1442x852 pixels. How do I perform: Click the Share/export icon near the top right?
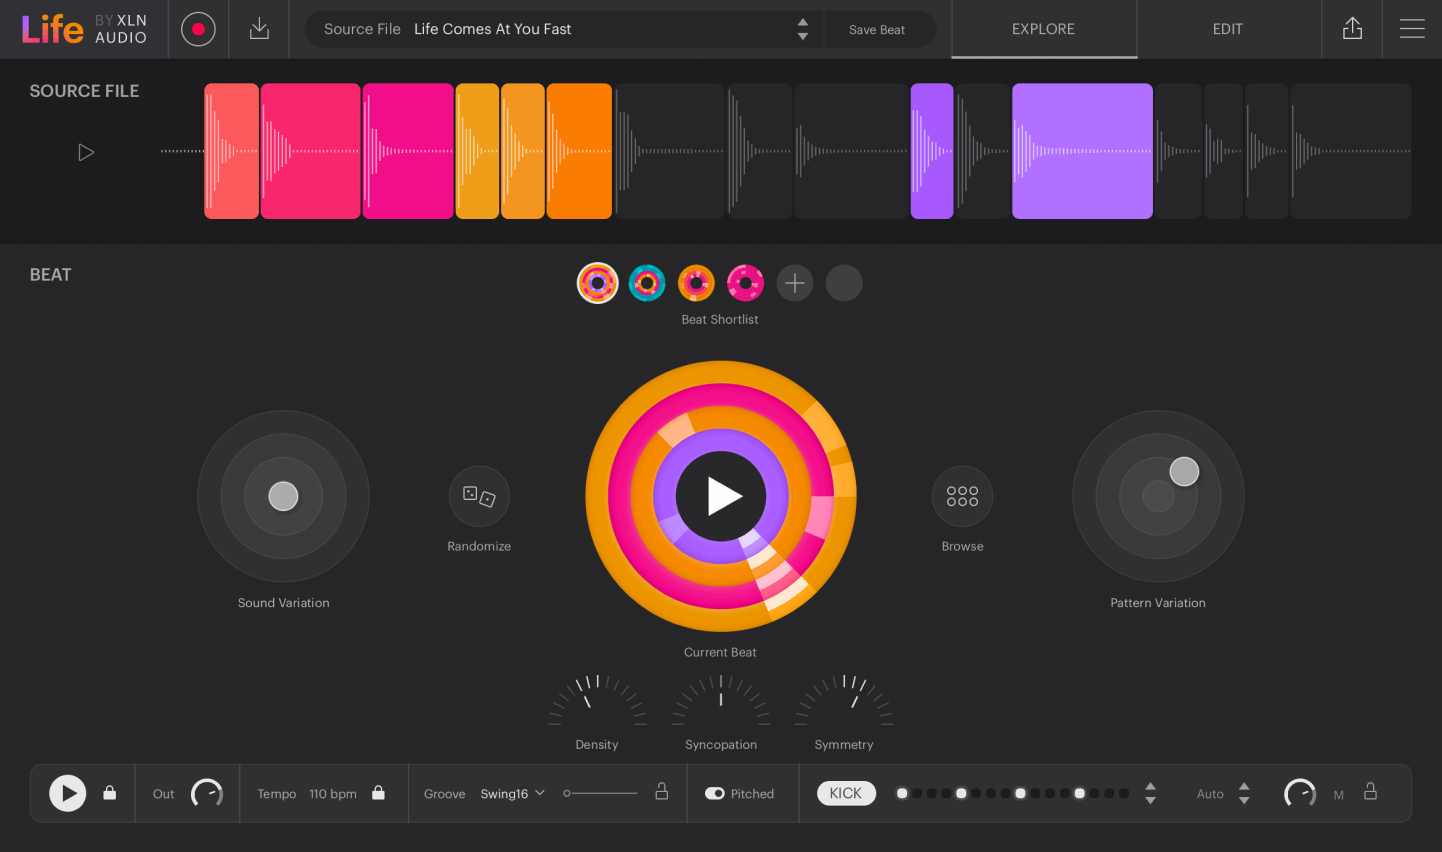click(x=1351, y=29)
